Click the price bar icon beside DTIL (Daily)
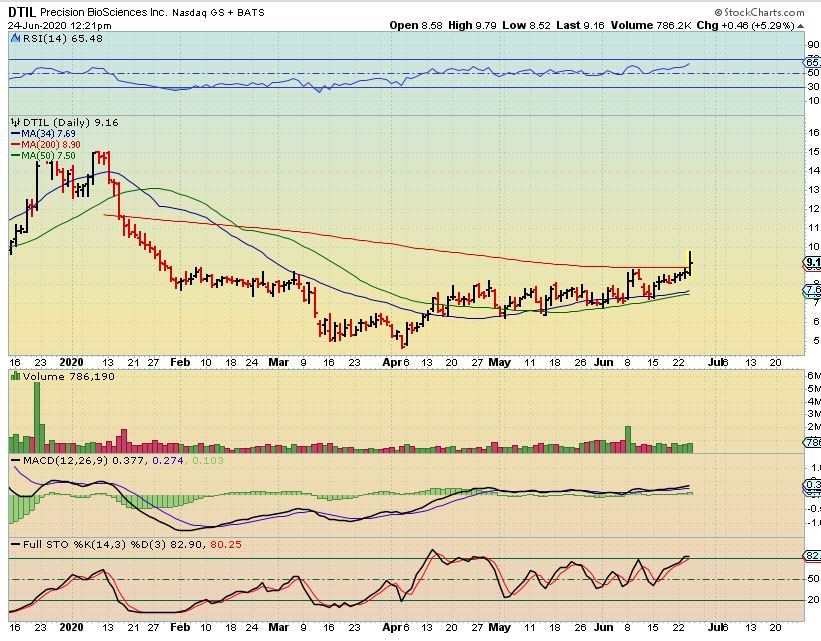 click(x=16, y=123)
